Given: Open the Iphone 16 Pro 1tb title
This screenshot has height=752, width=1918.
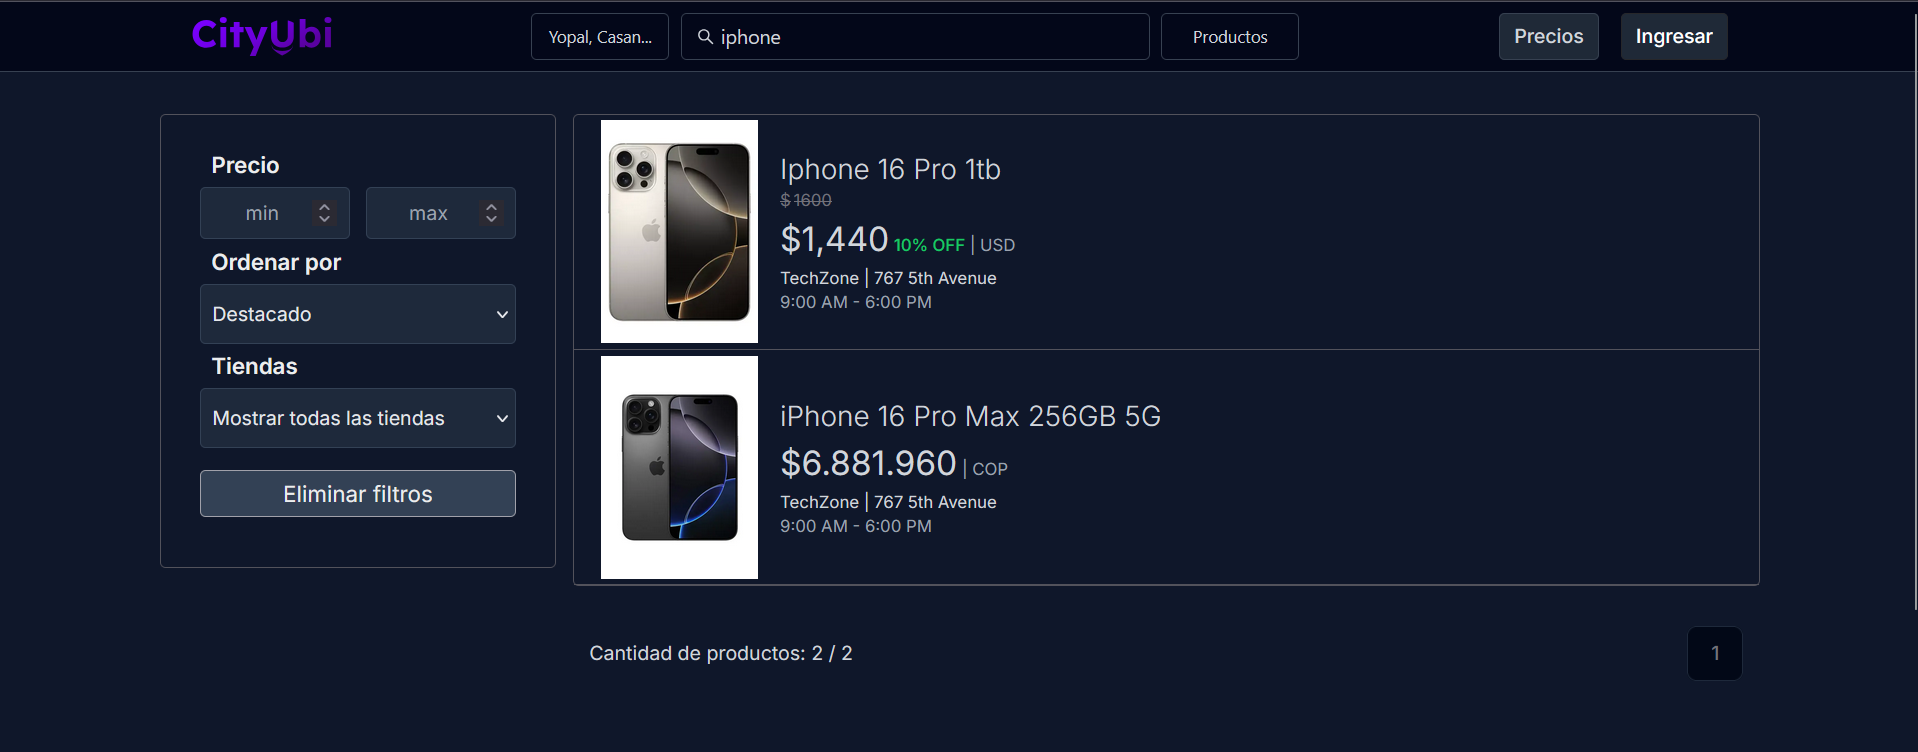Looking at the screenshot, I should point(890,170).
